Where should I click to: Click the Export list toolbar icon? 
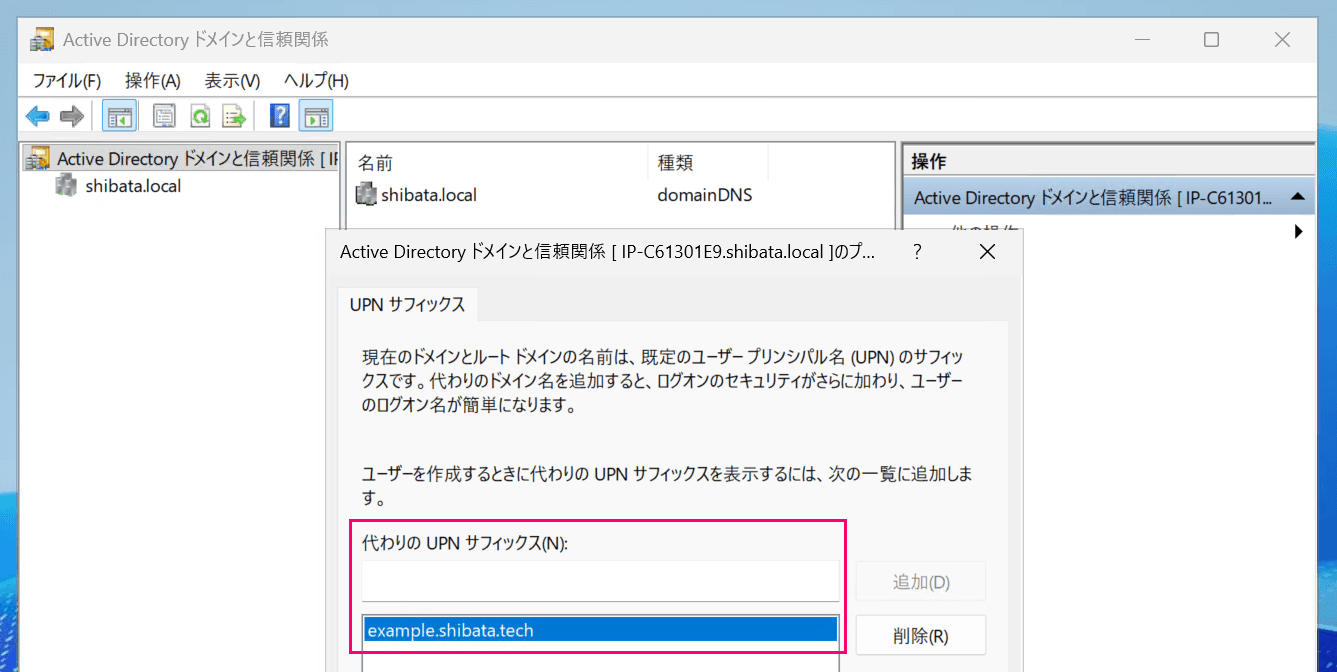(234, 117)
